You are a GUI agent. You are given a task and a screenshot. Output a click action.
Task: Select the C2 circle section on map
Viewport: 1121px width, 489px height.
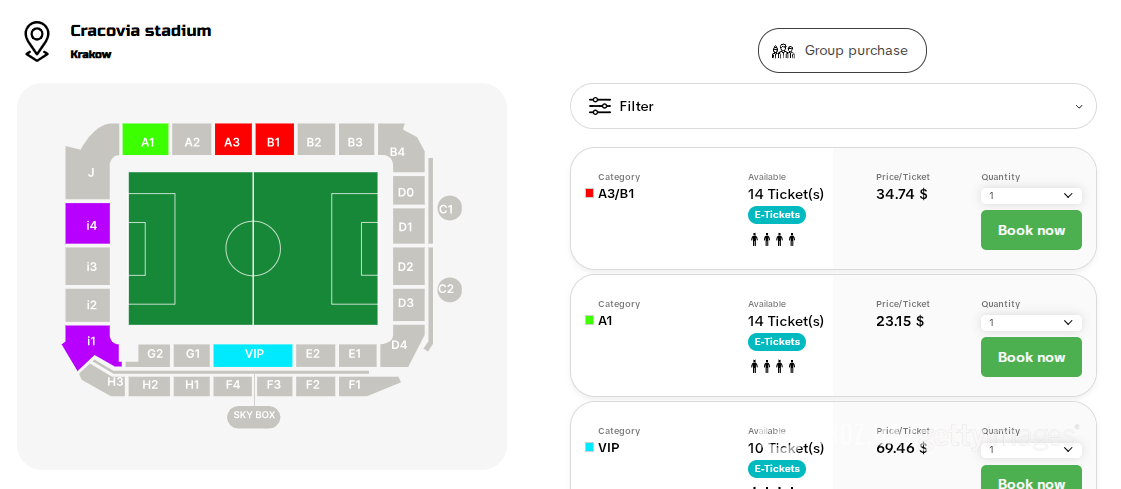(447, 289)
